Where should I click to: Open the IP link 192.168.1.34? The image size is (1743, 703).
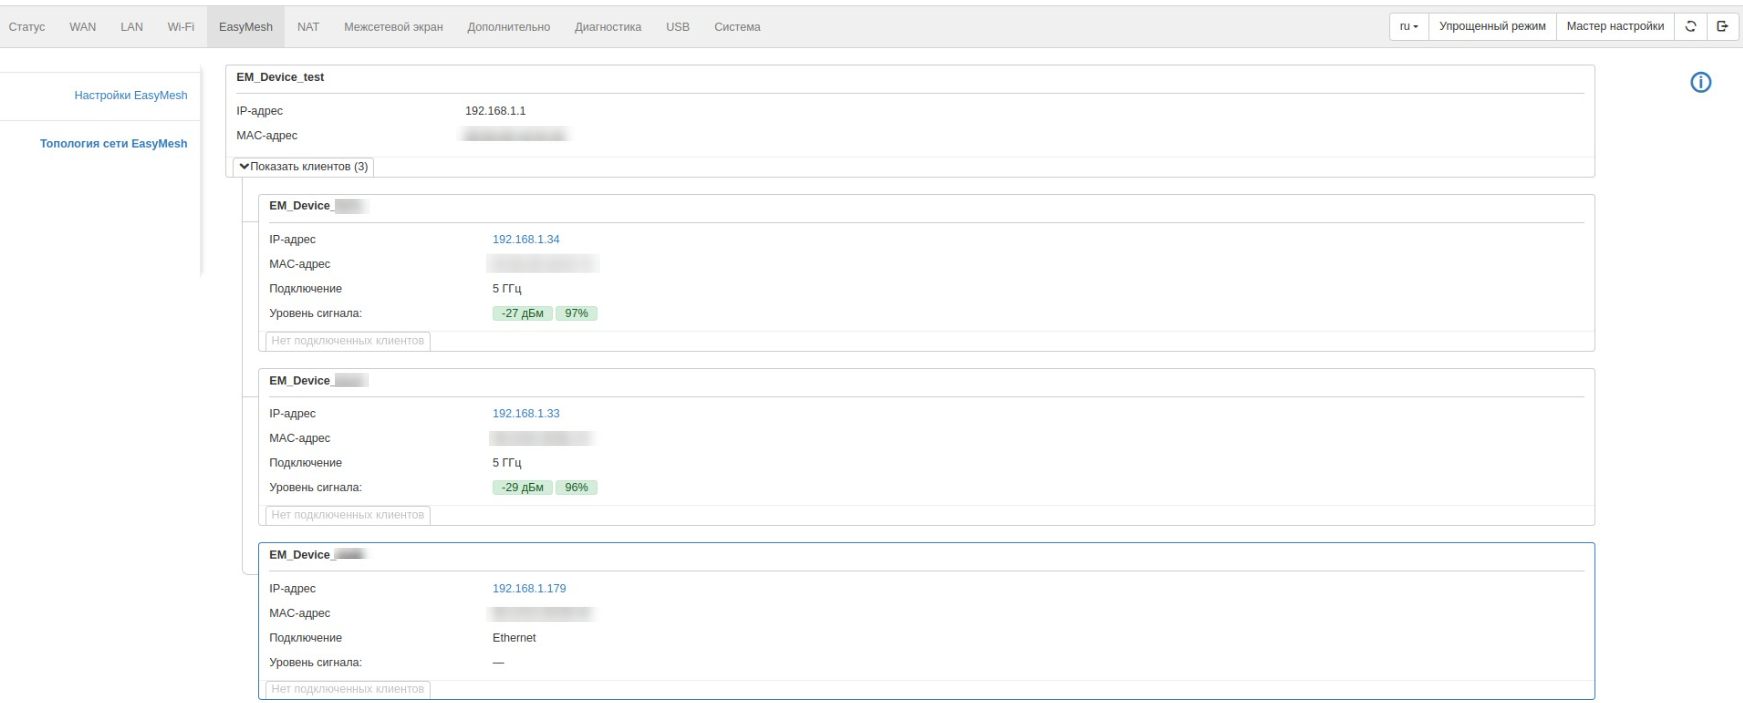click(x=526, y=240)
